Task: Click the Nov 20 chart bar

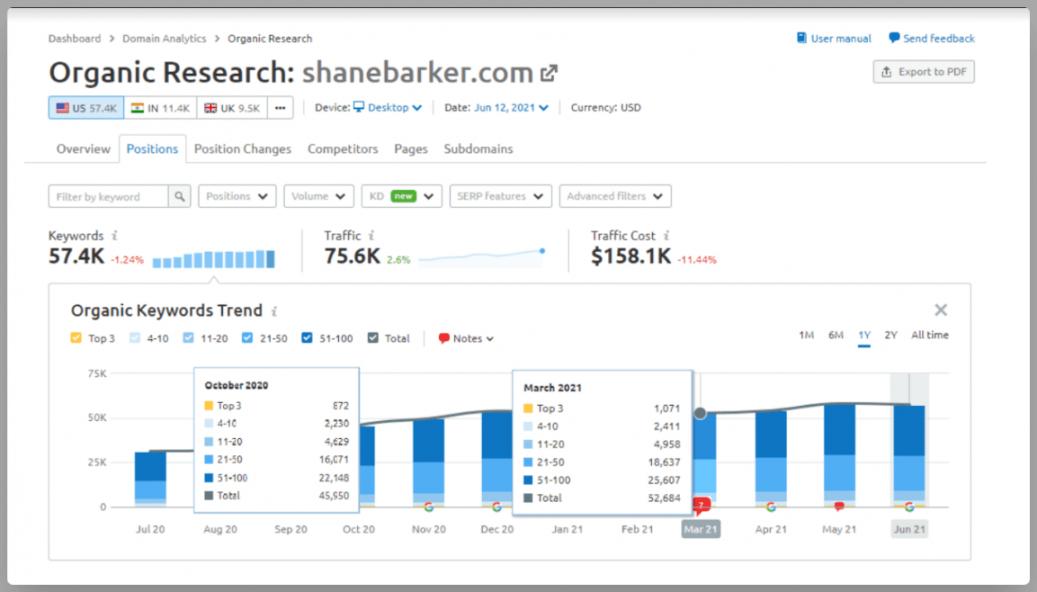Action: 429,462
